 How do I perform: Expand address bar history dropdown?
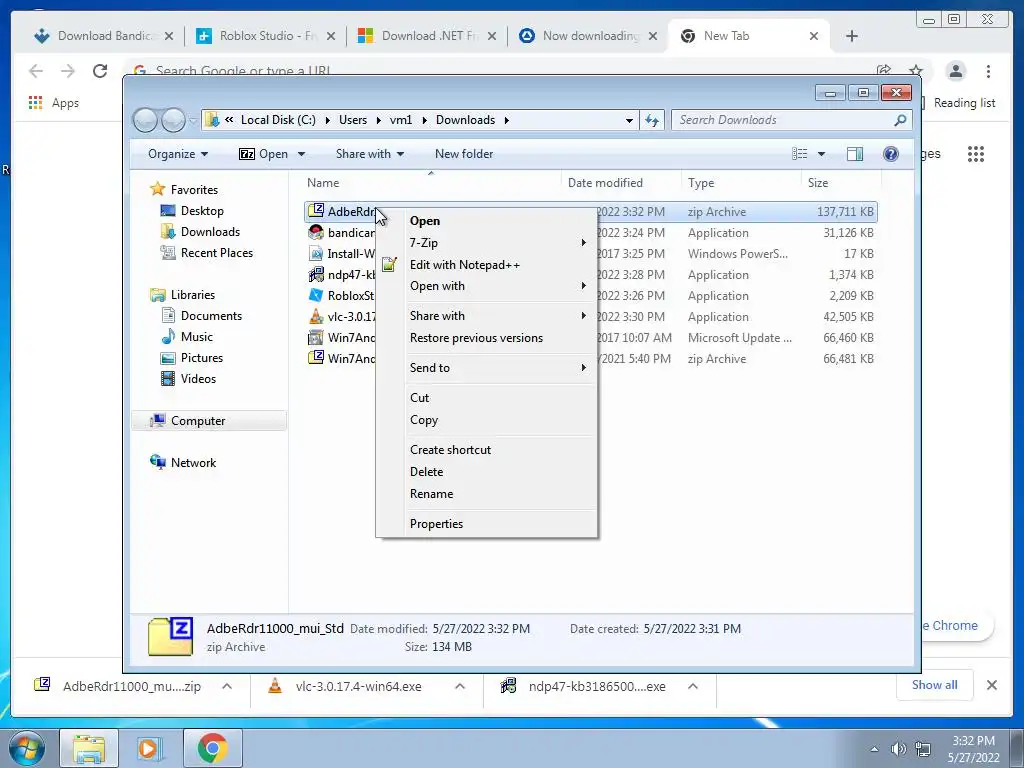[x=629, y=120]
